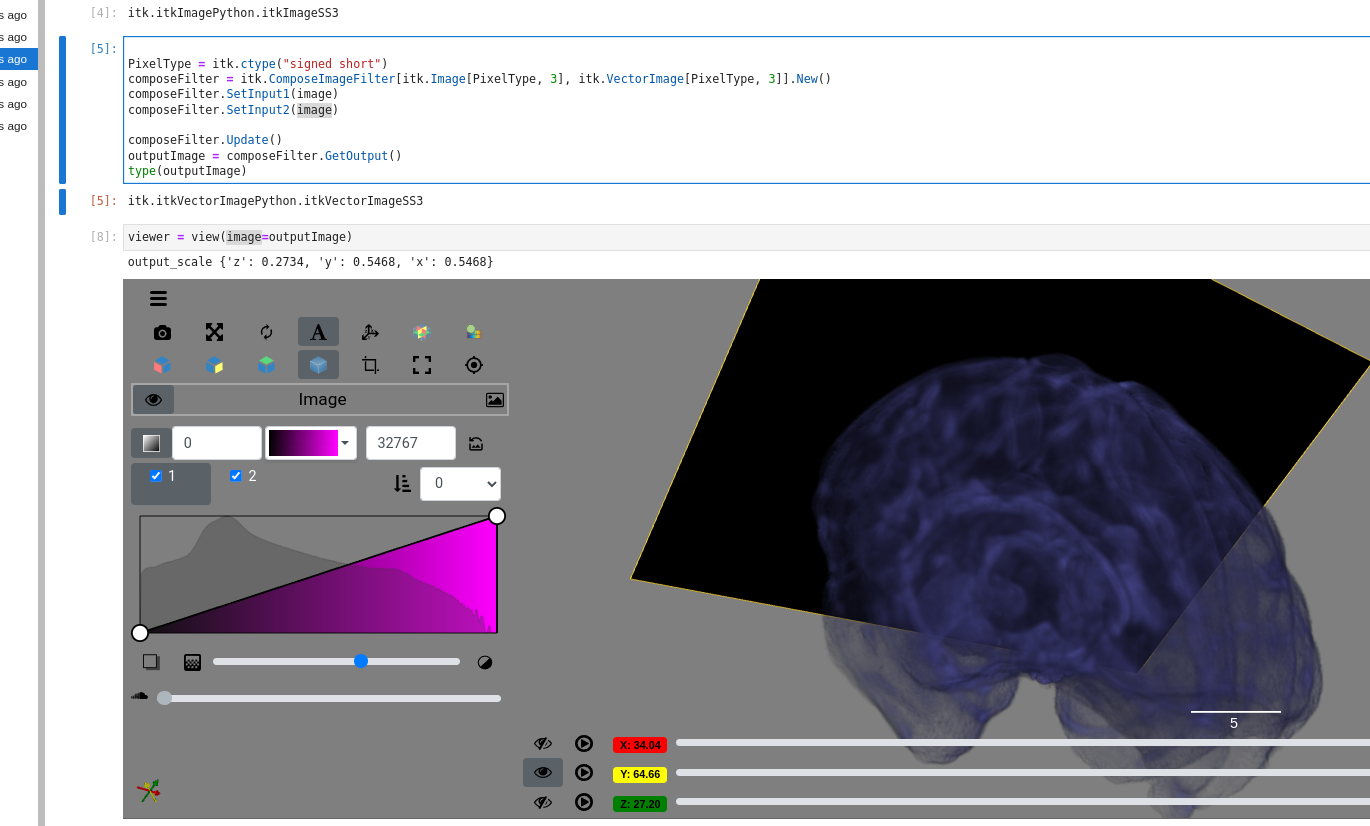Screen dimensions: 1370x826
Task: Open the hamburger menu in the viewer
Action: (x=158, y=298)
